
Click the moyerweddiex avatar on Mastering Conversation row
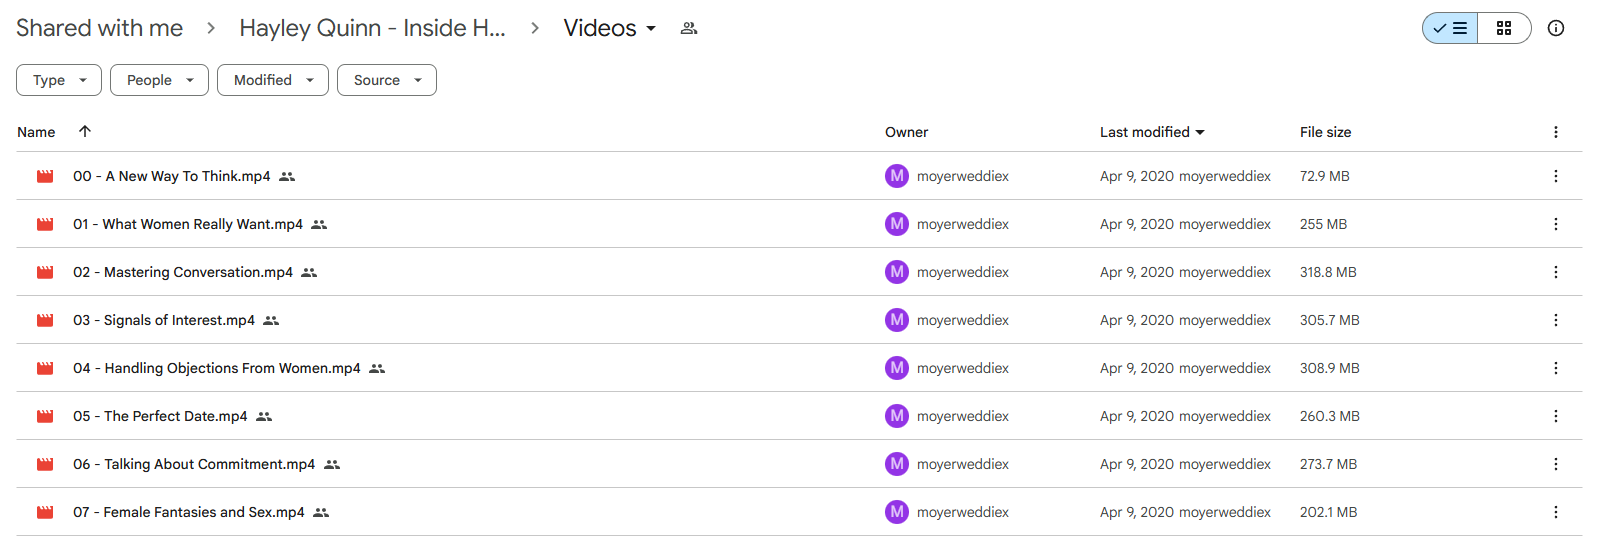pos(897,272)
